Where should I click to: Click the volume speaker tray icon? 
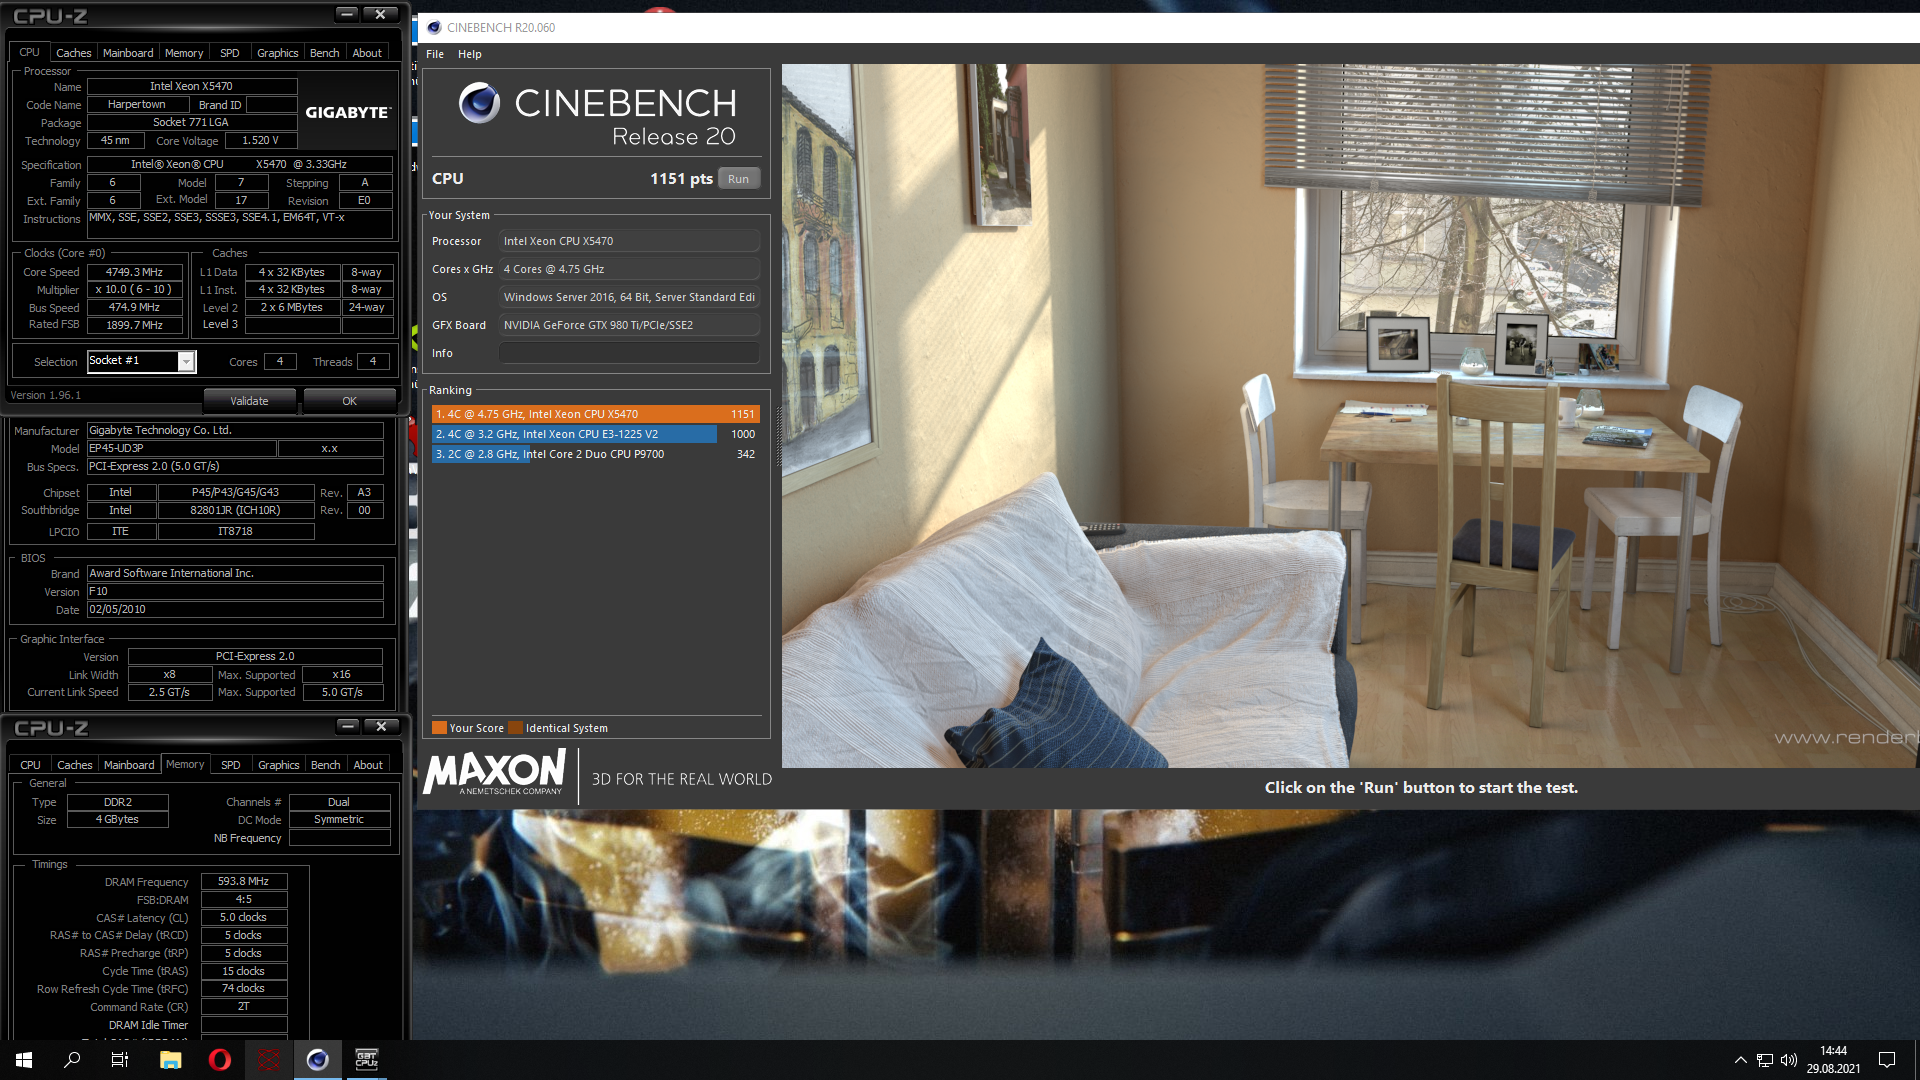click(1789, 1060)
